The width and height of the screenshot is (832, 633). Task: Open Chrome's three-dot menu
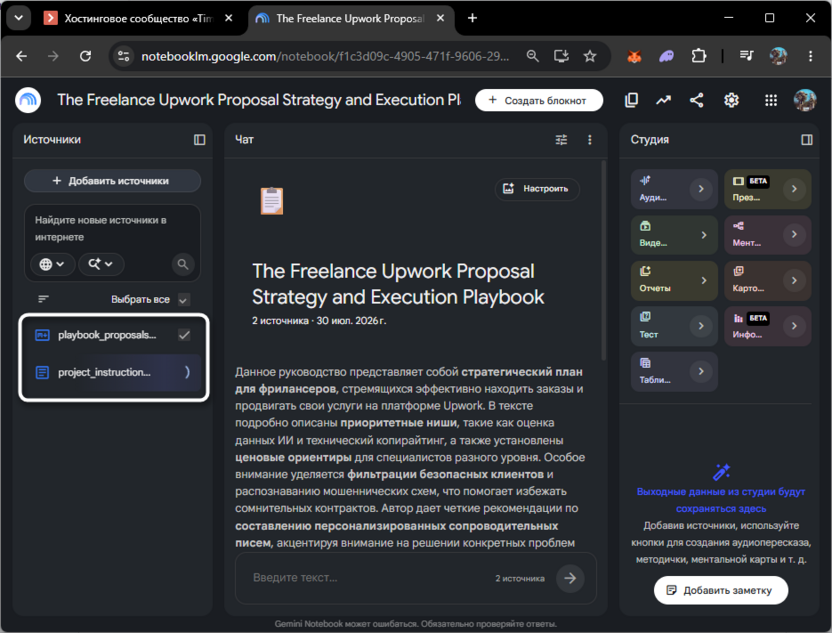[810, 56]
